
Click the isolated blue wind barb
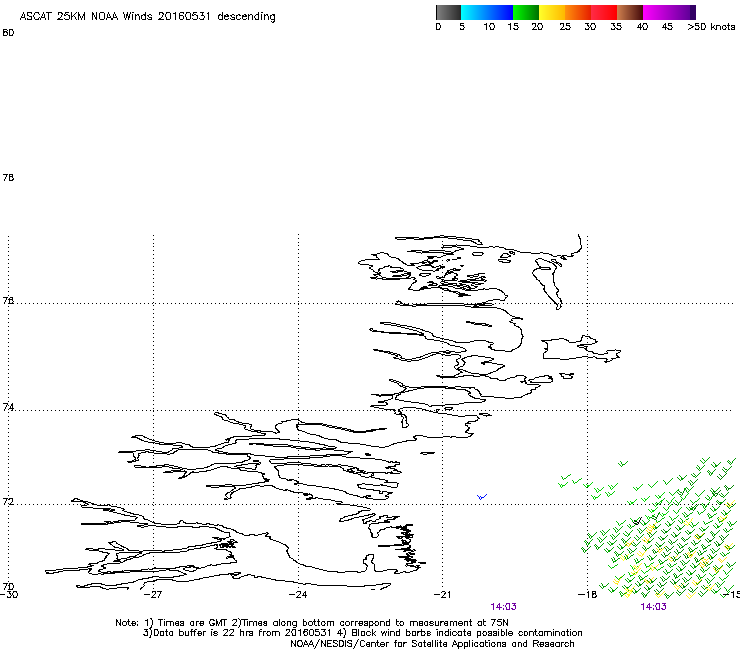pos(482,497)
